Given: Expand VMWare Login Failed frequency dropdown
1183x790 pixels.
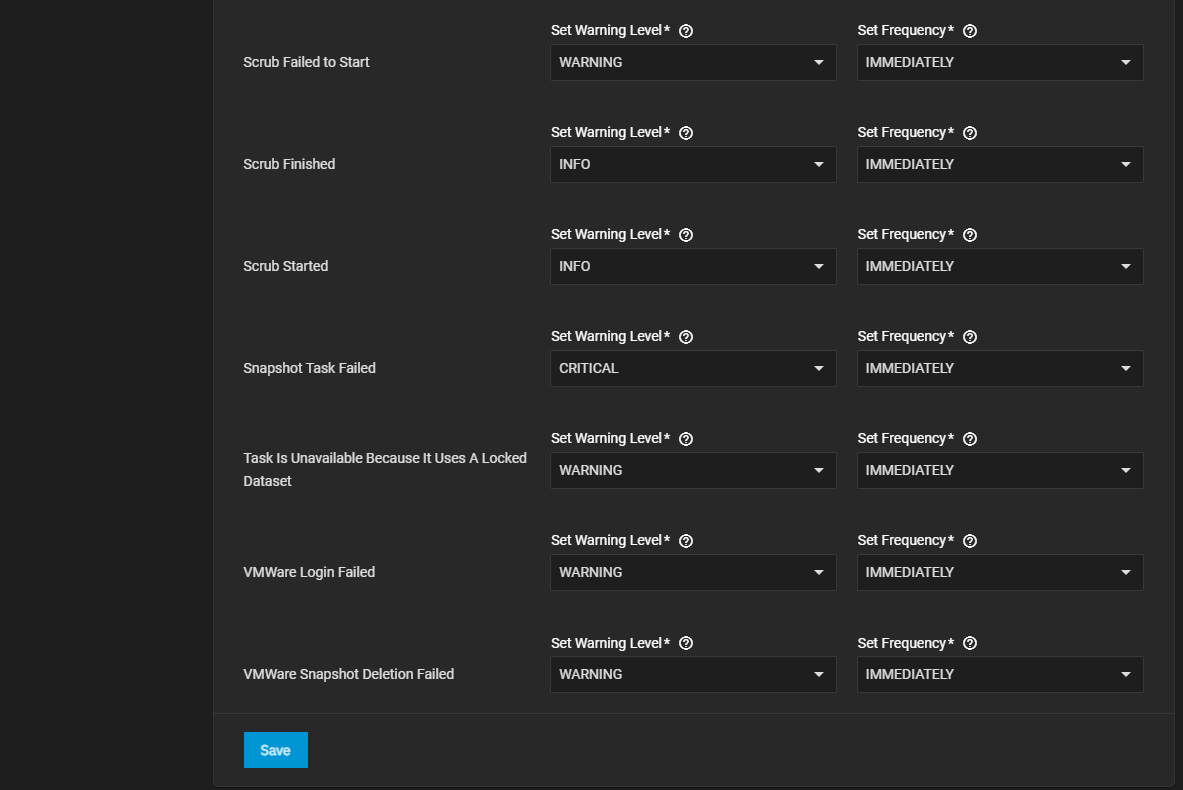Looking at the screenshot, I should 1000,572.
